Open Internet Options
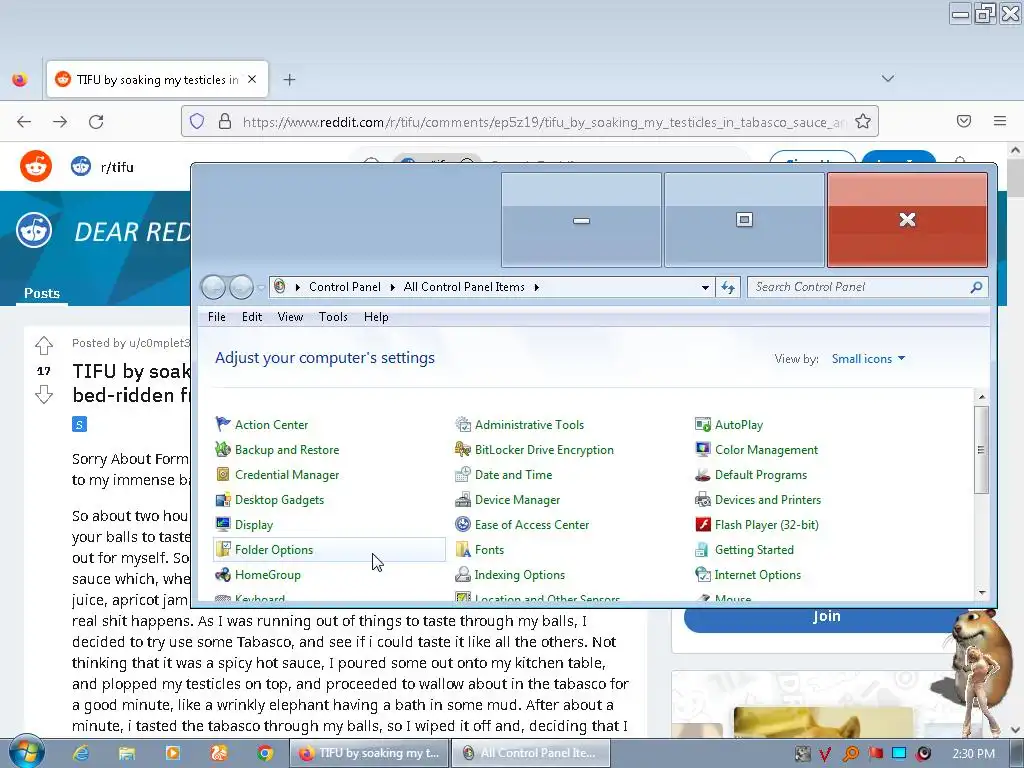 pyautogui.click(x=748, y=575)
